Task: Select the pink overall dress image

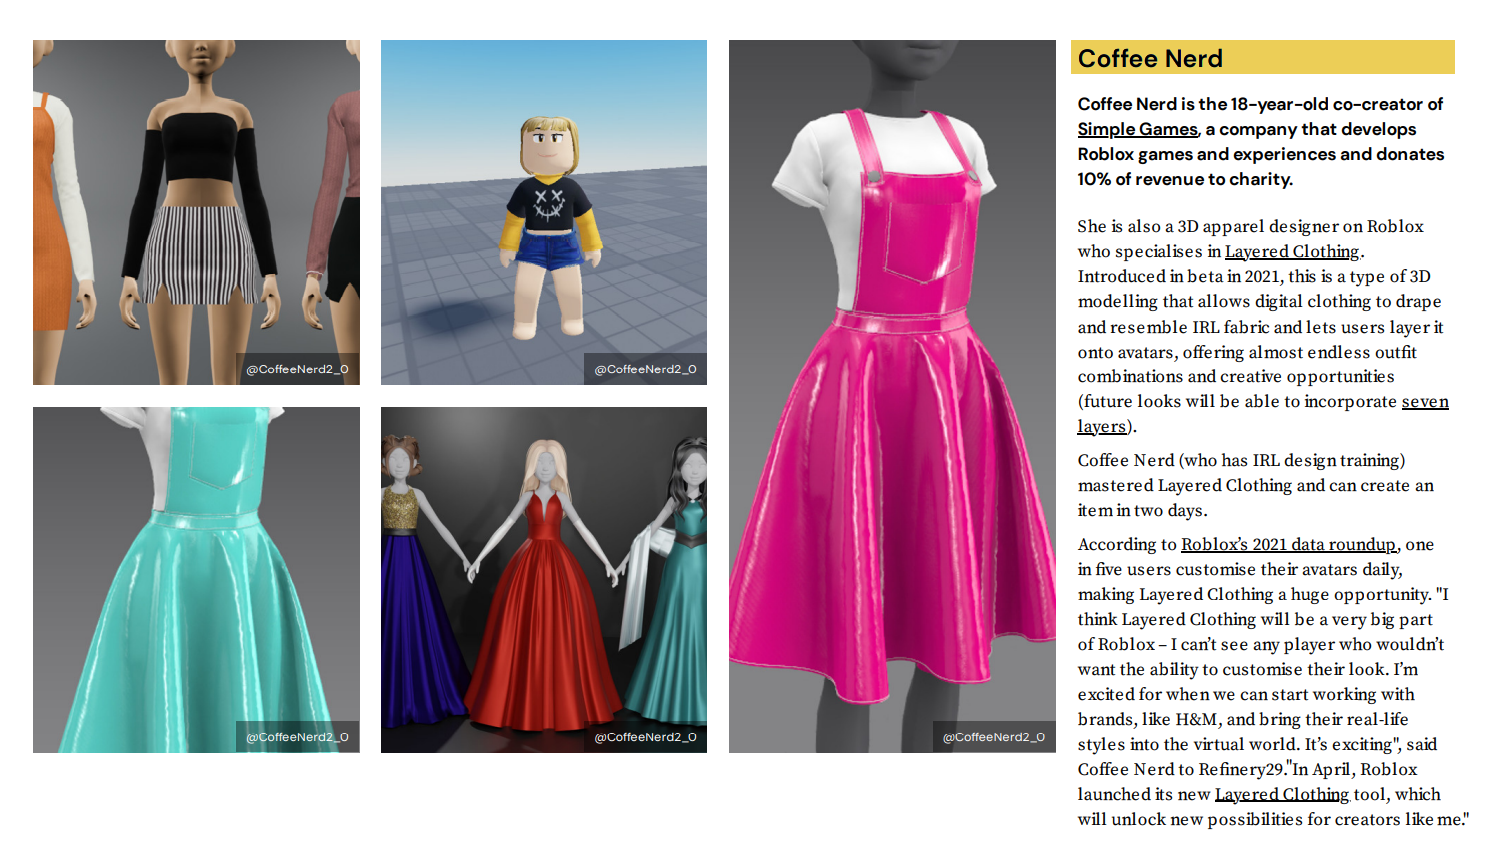Action: tap(892, 396)
